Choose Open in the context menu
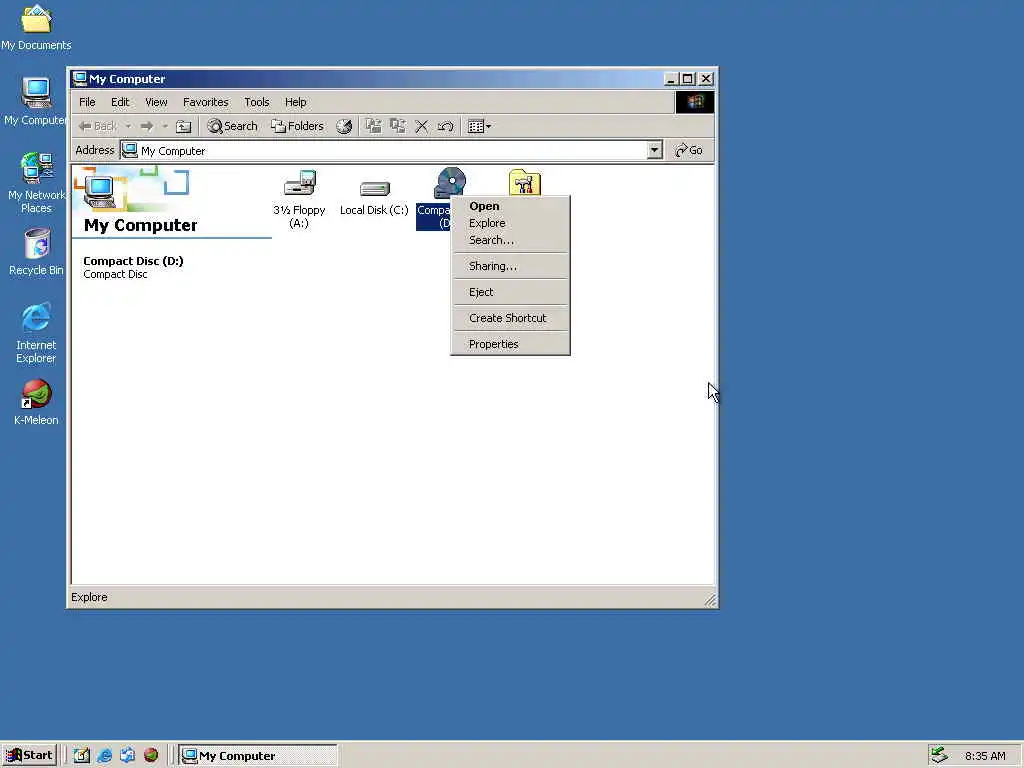 [510, 206]
